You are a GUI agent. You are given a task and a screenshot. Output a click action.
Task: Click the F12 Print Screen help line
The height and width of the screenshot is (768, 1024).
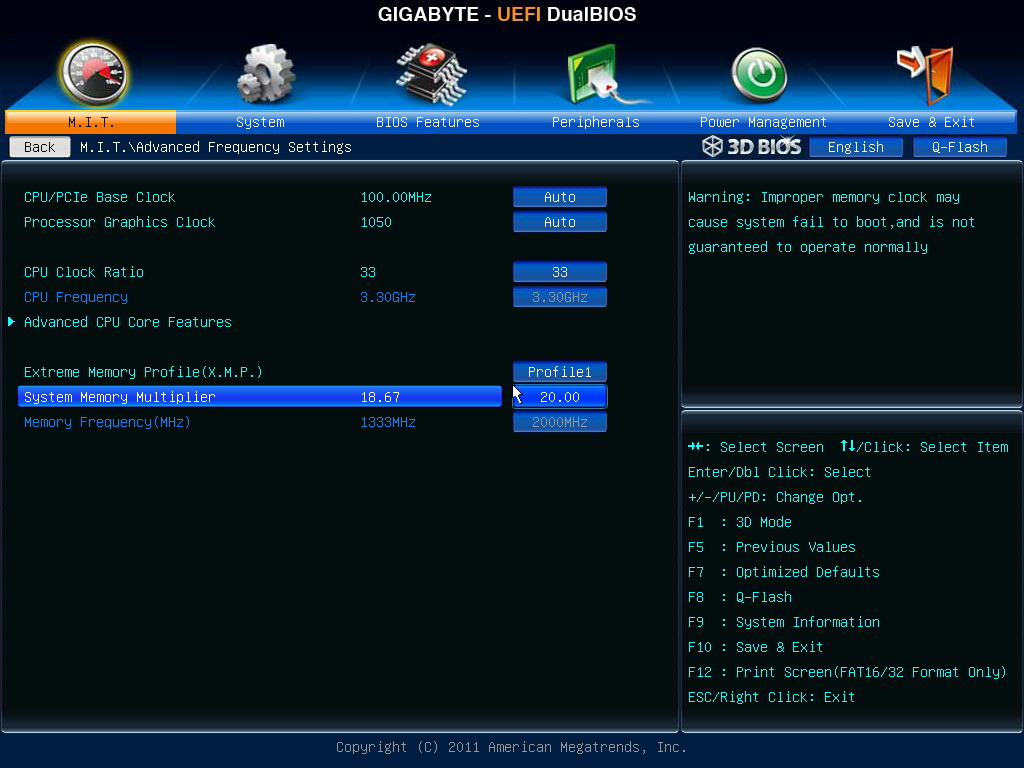(x=847, y=672)
